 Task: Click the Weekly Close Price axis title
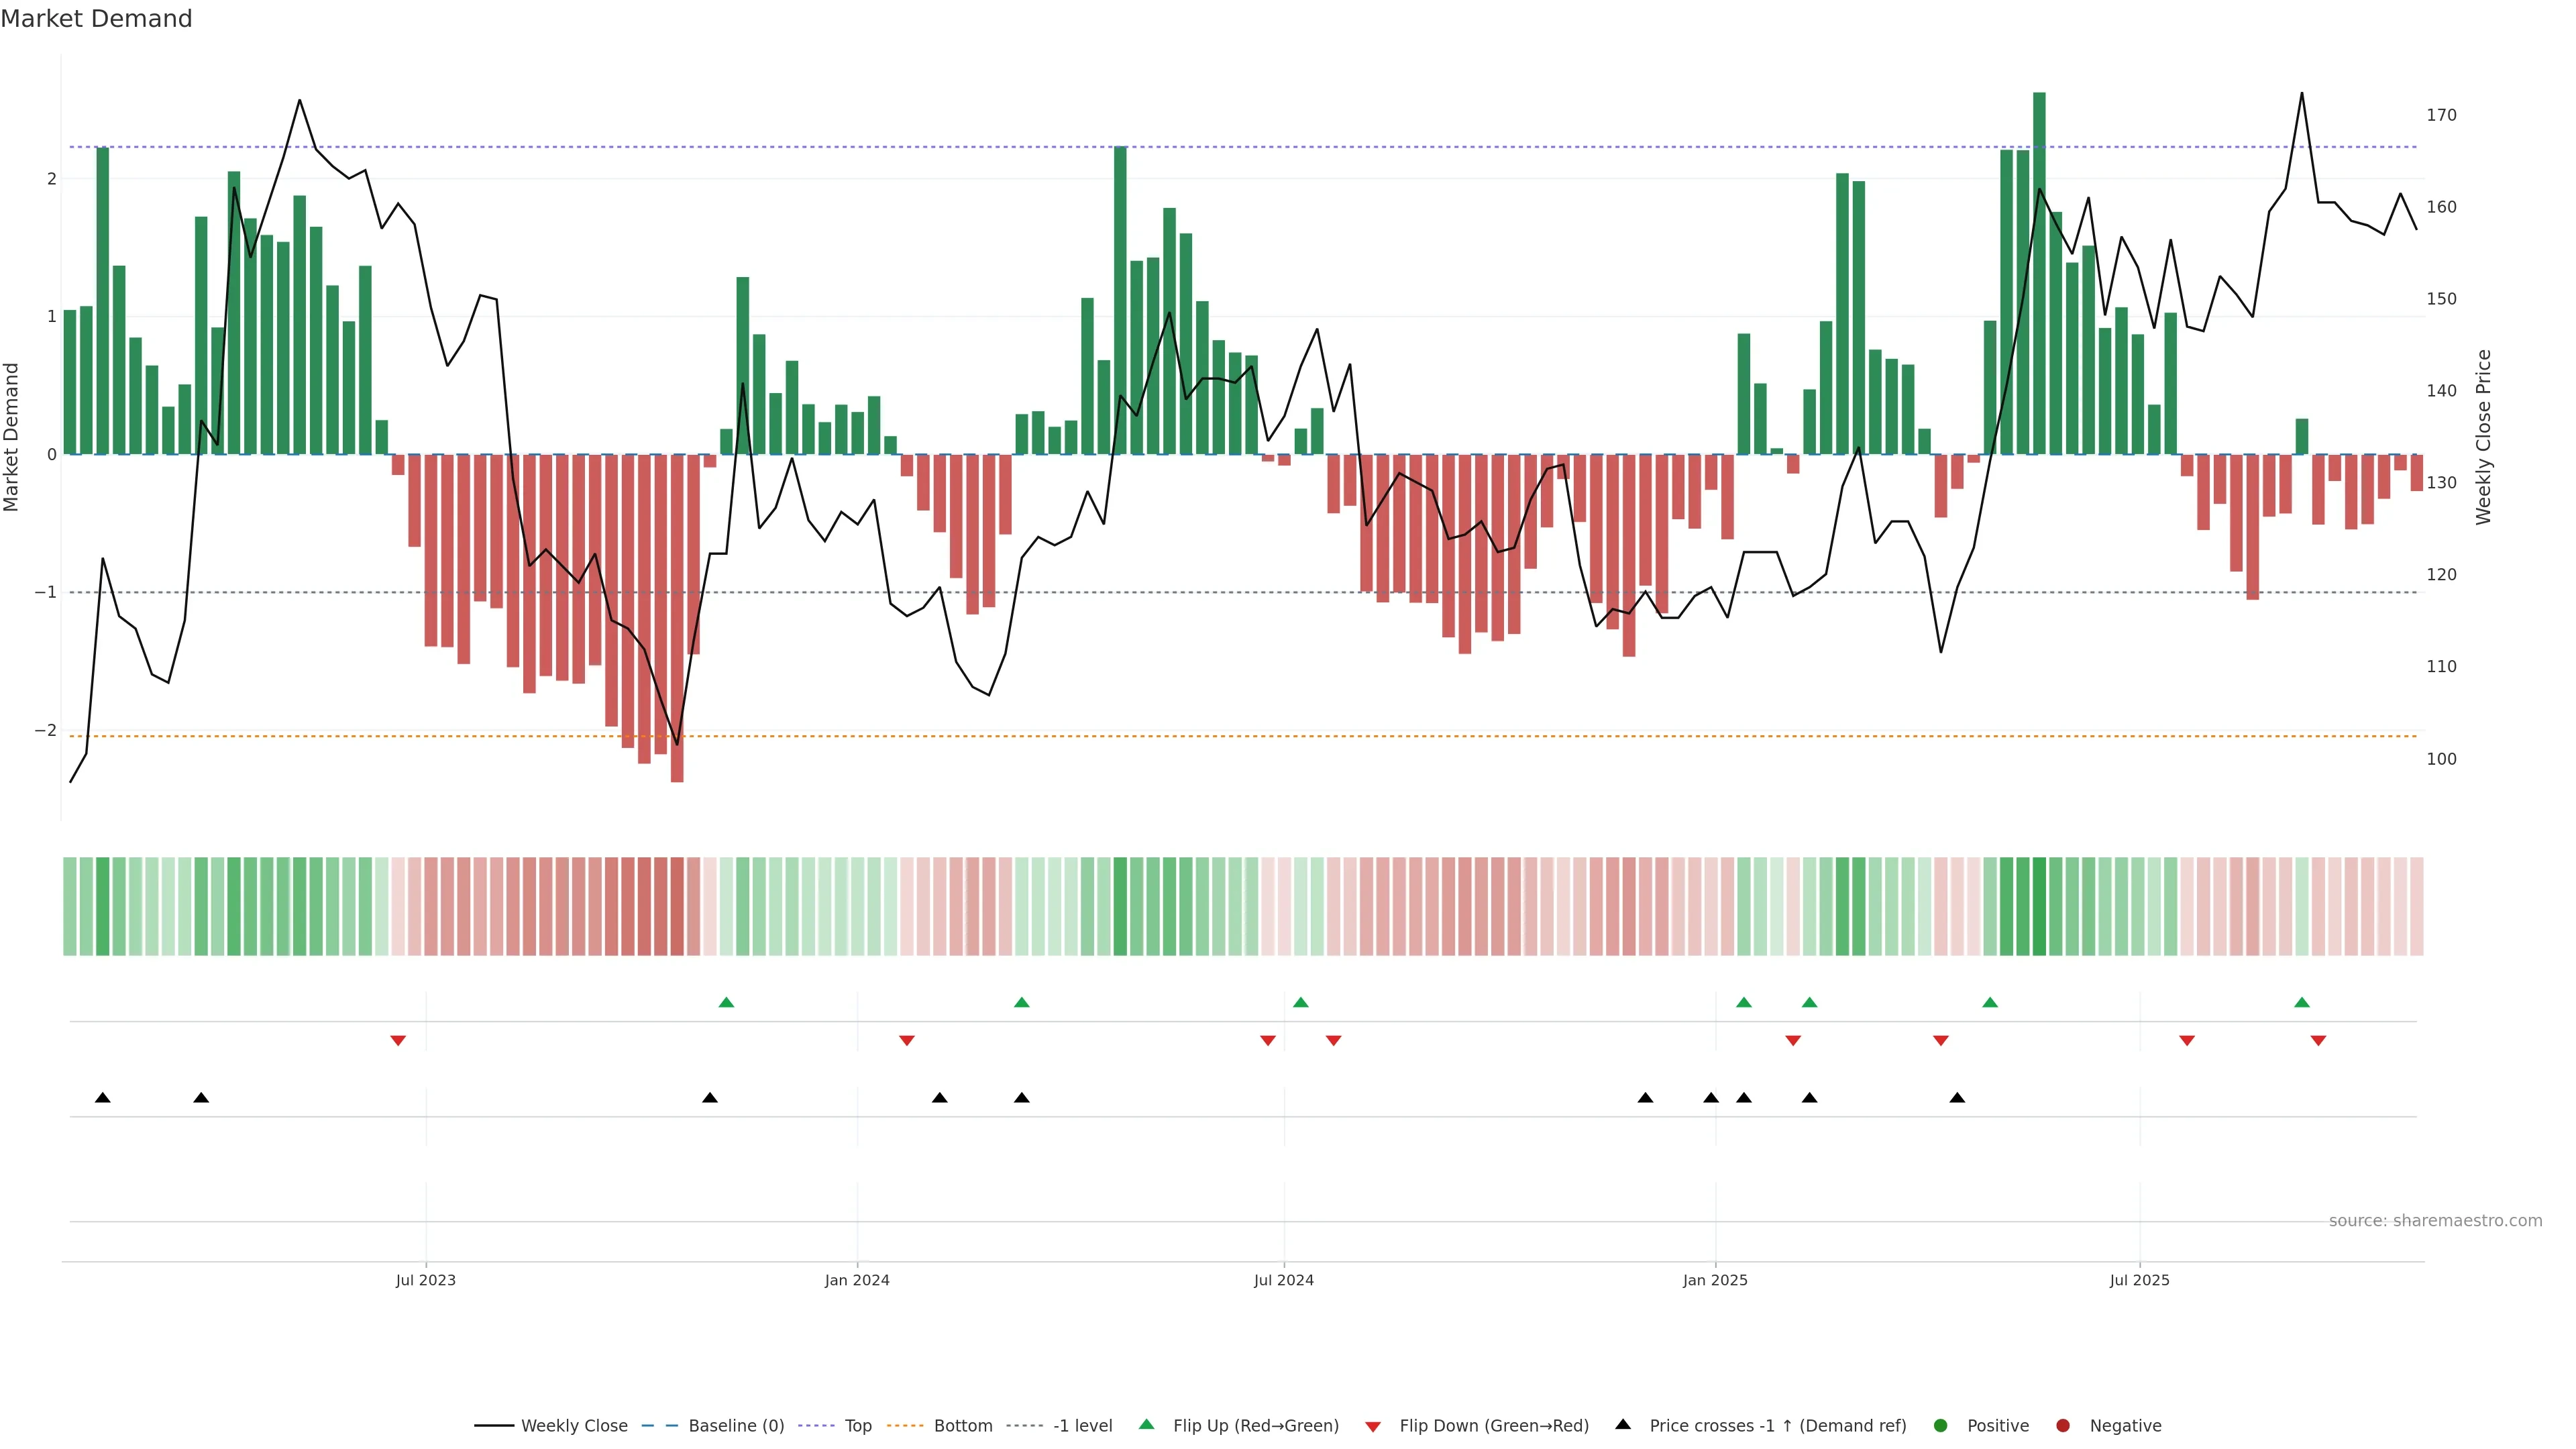click(x=2483, y=437)
